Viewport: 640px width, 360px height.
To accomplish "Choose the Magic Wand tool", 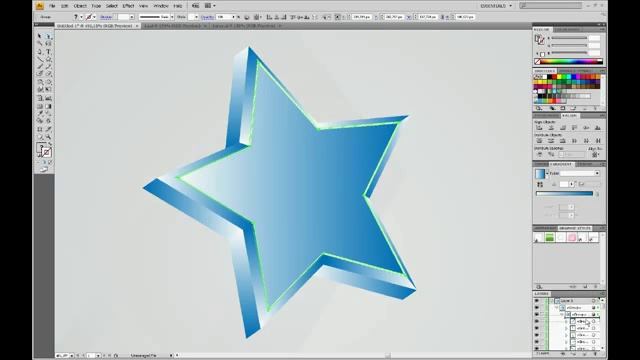I will 40,44.
